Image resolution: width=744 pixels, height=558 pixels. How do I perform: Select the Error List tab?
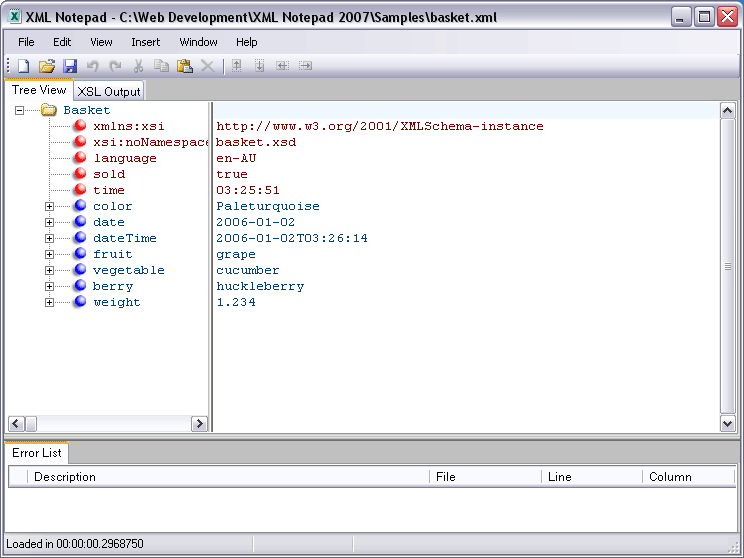[x=37, y=453]
